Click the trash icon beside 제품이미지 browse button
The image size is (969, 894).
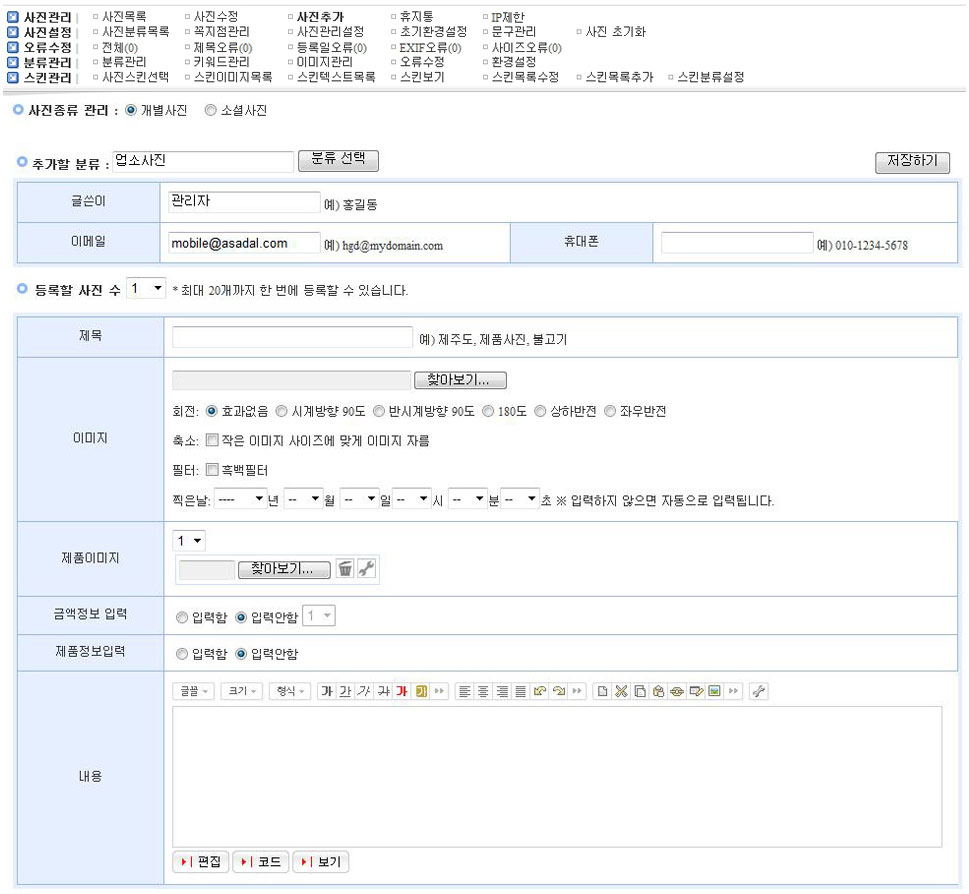click(x=345, y=569)
